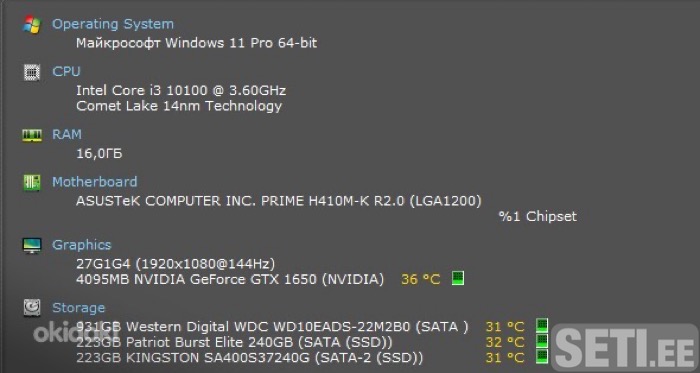Open the CPU section link
Screen dimensions: 700x373
pos(67,71)
